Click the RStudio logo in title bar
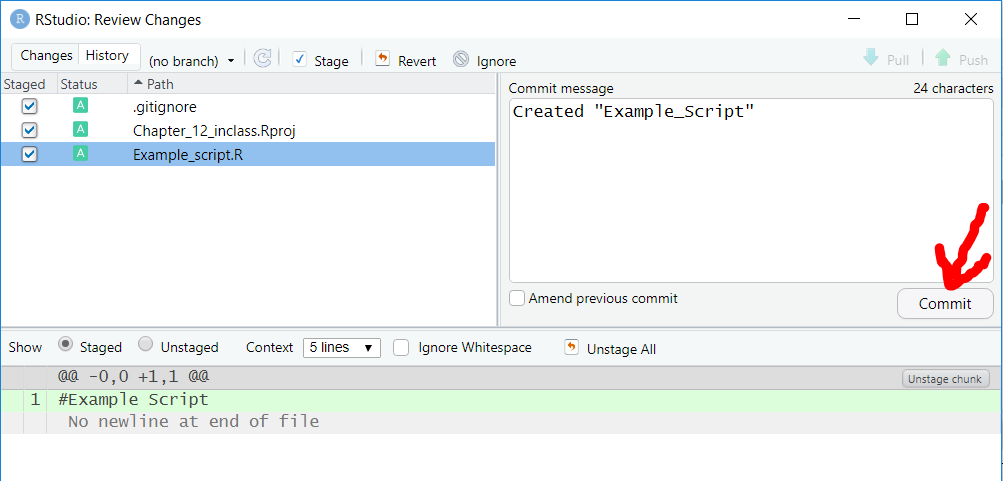The width and height of the screenshot is (1003, 481). coord(20,20)
